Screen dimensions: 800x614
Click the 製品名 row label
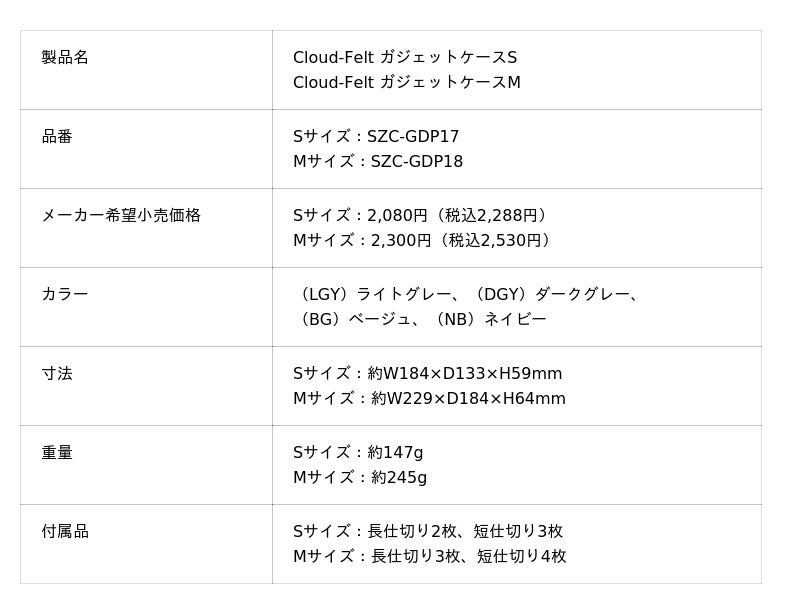[x=65, y=57]
